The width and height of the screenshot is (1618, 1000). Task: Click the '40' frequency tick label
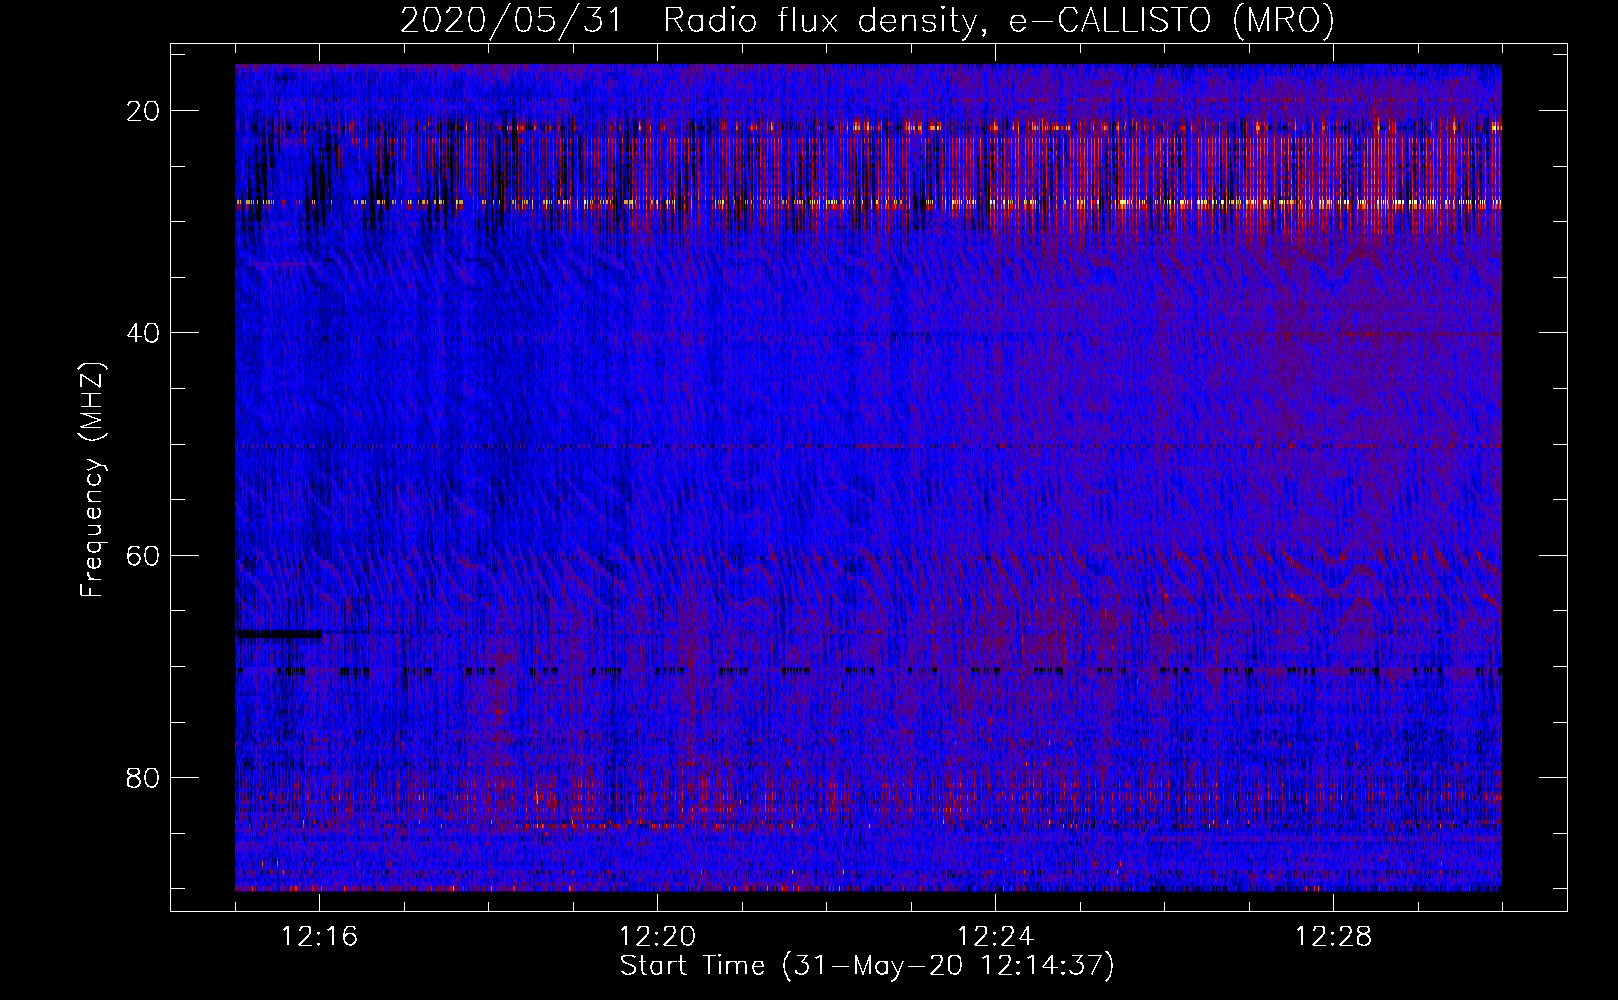click(x=143, y=333)
